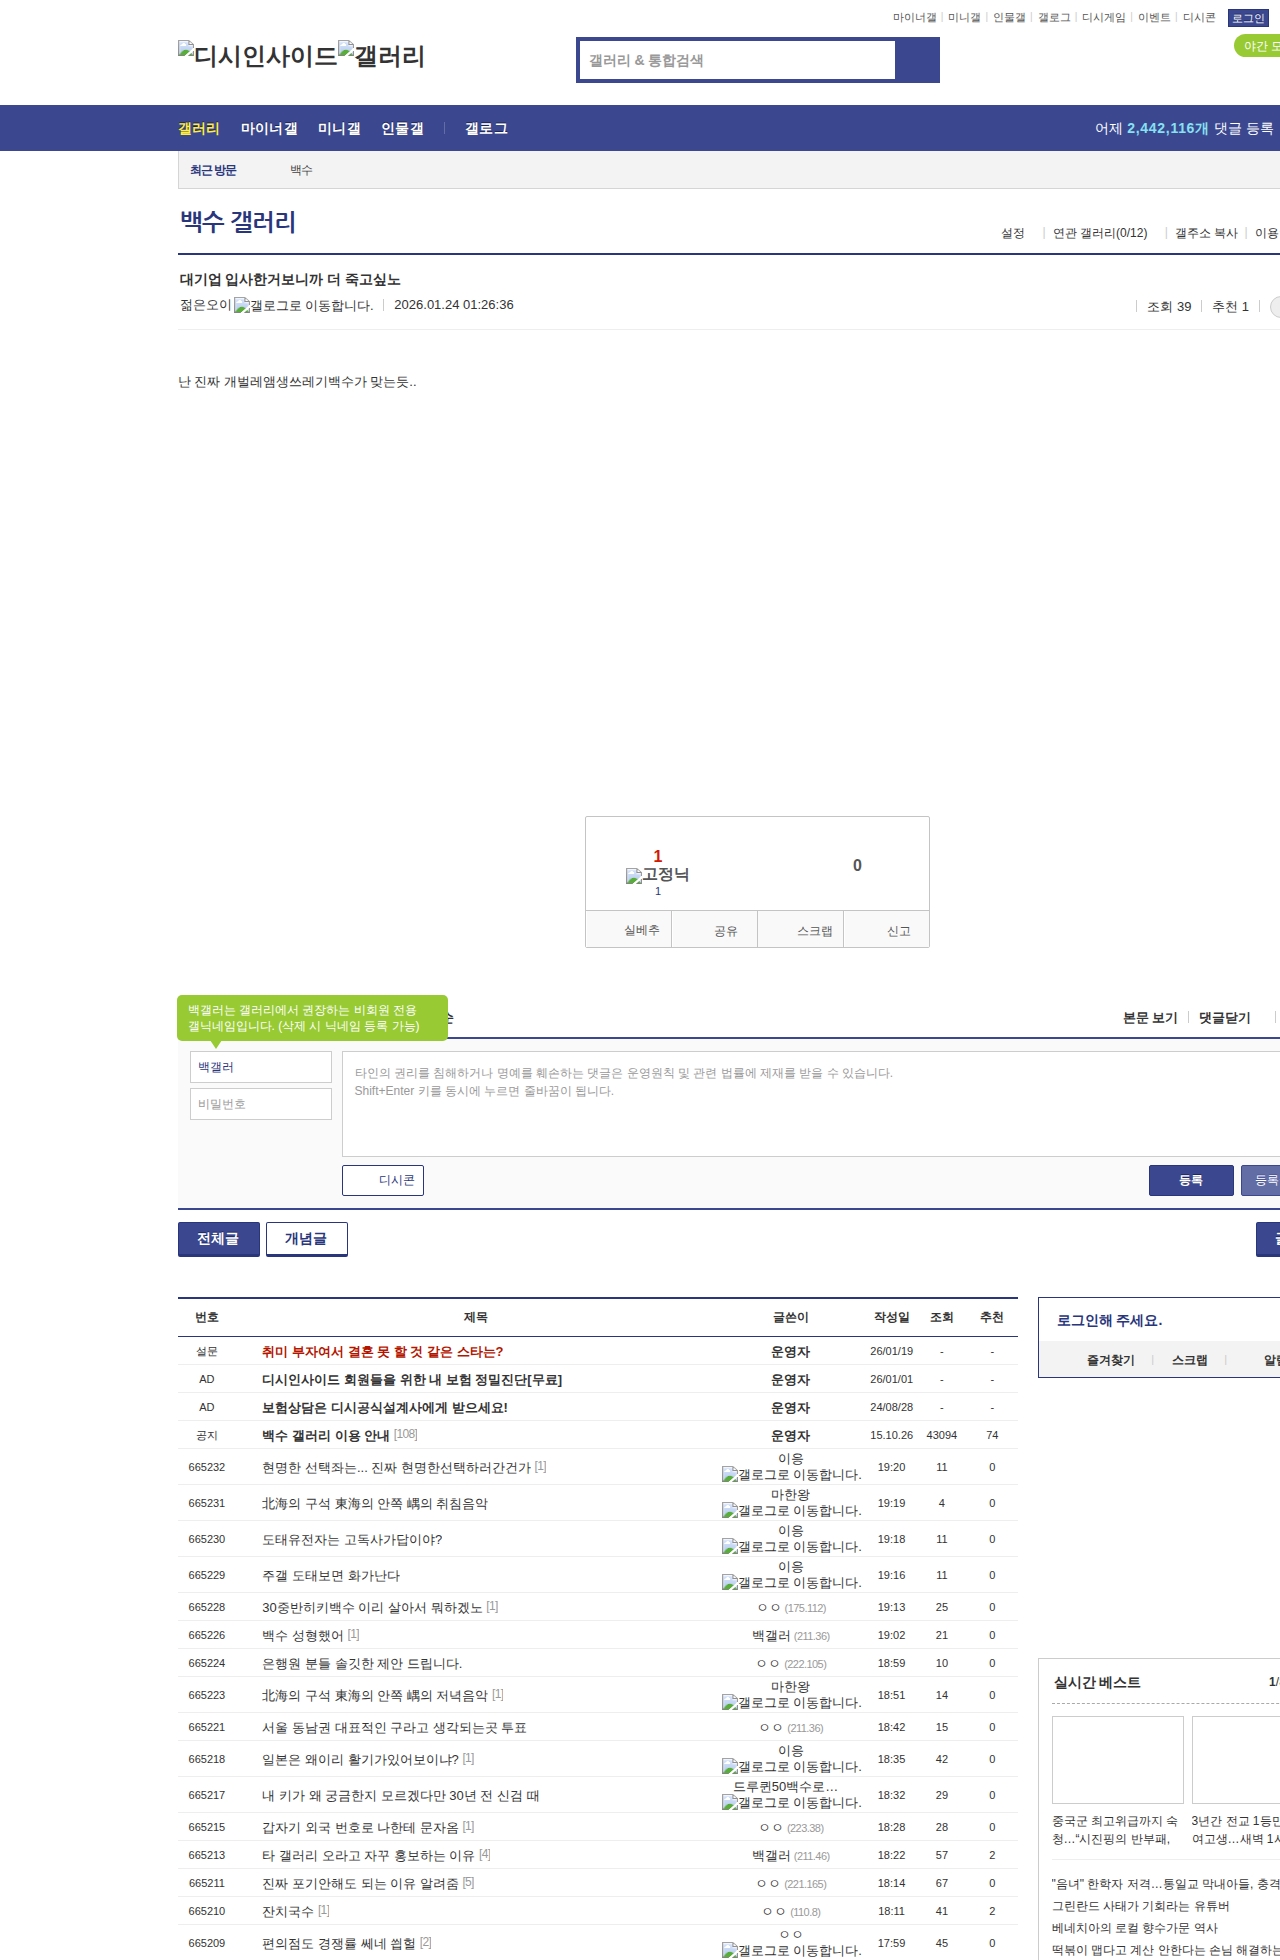
Task: Open the first 실시간 베스트 thumbnail
Action: (x=1118, y=1760)
